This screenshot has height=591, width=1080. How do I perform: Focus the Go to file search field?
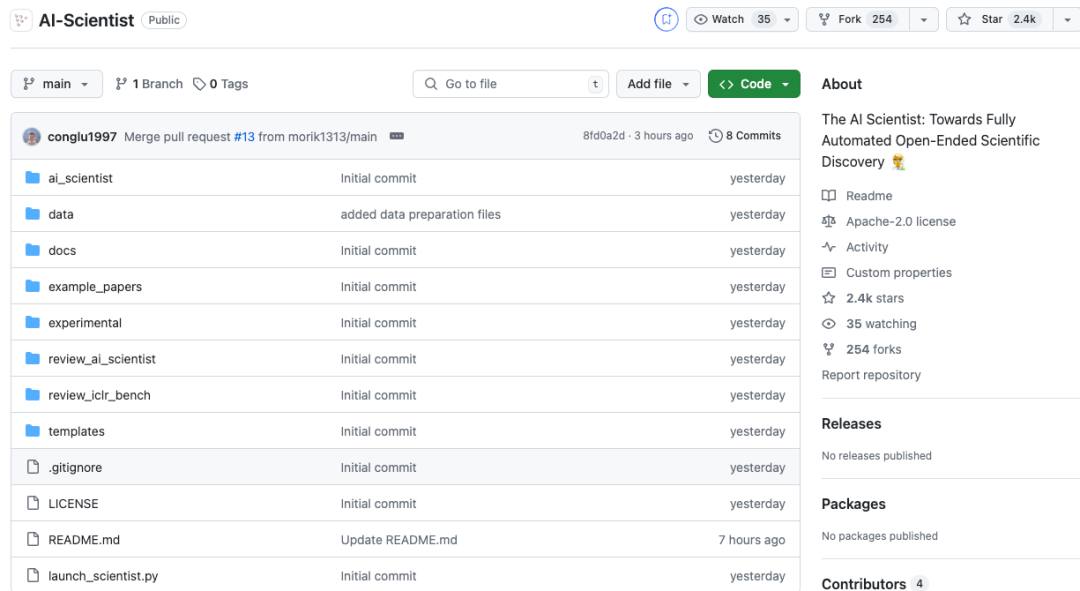pyautogui.click(x=510, y=83)
